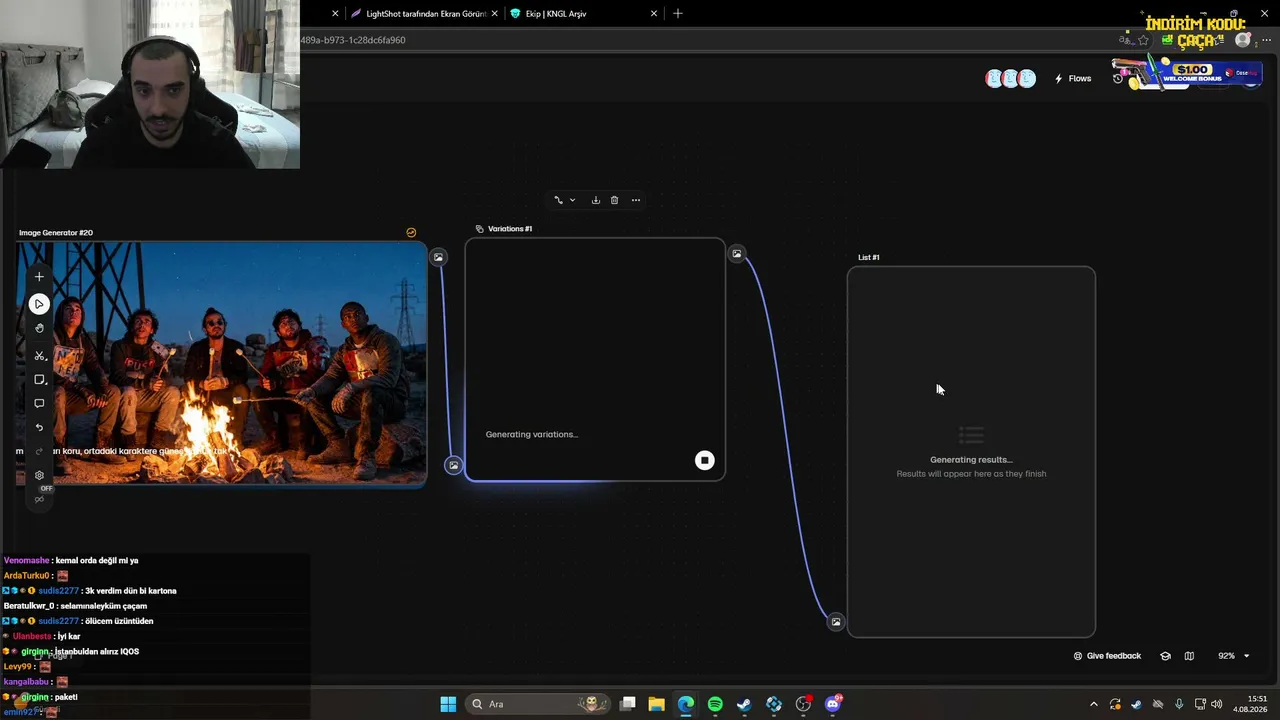Open the Windows Start menu

pyautogui.click(x=448, y=704)
